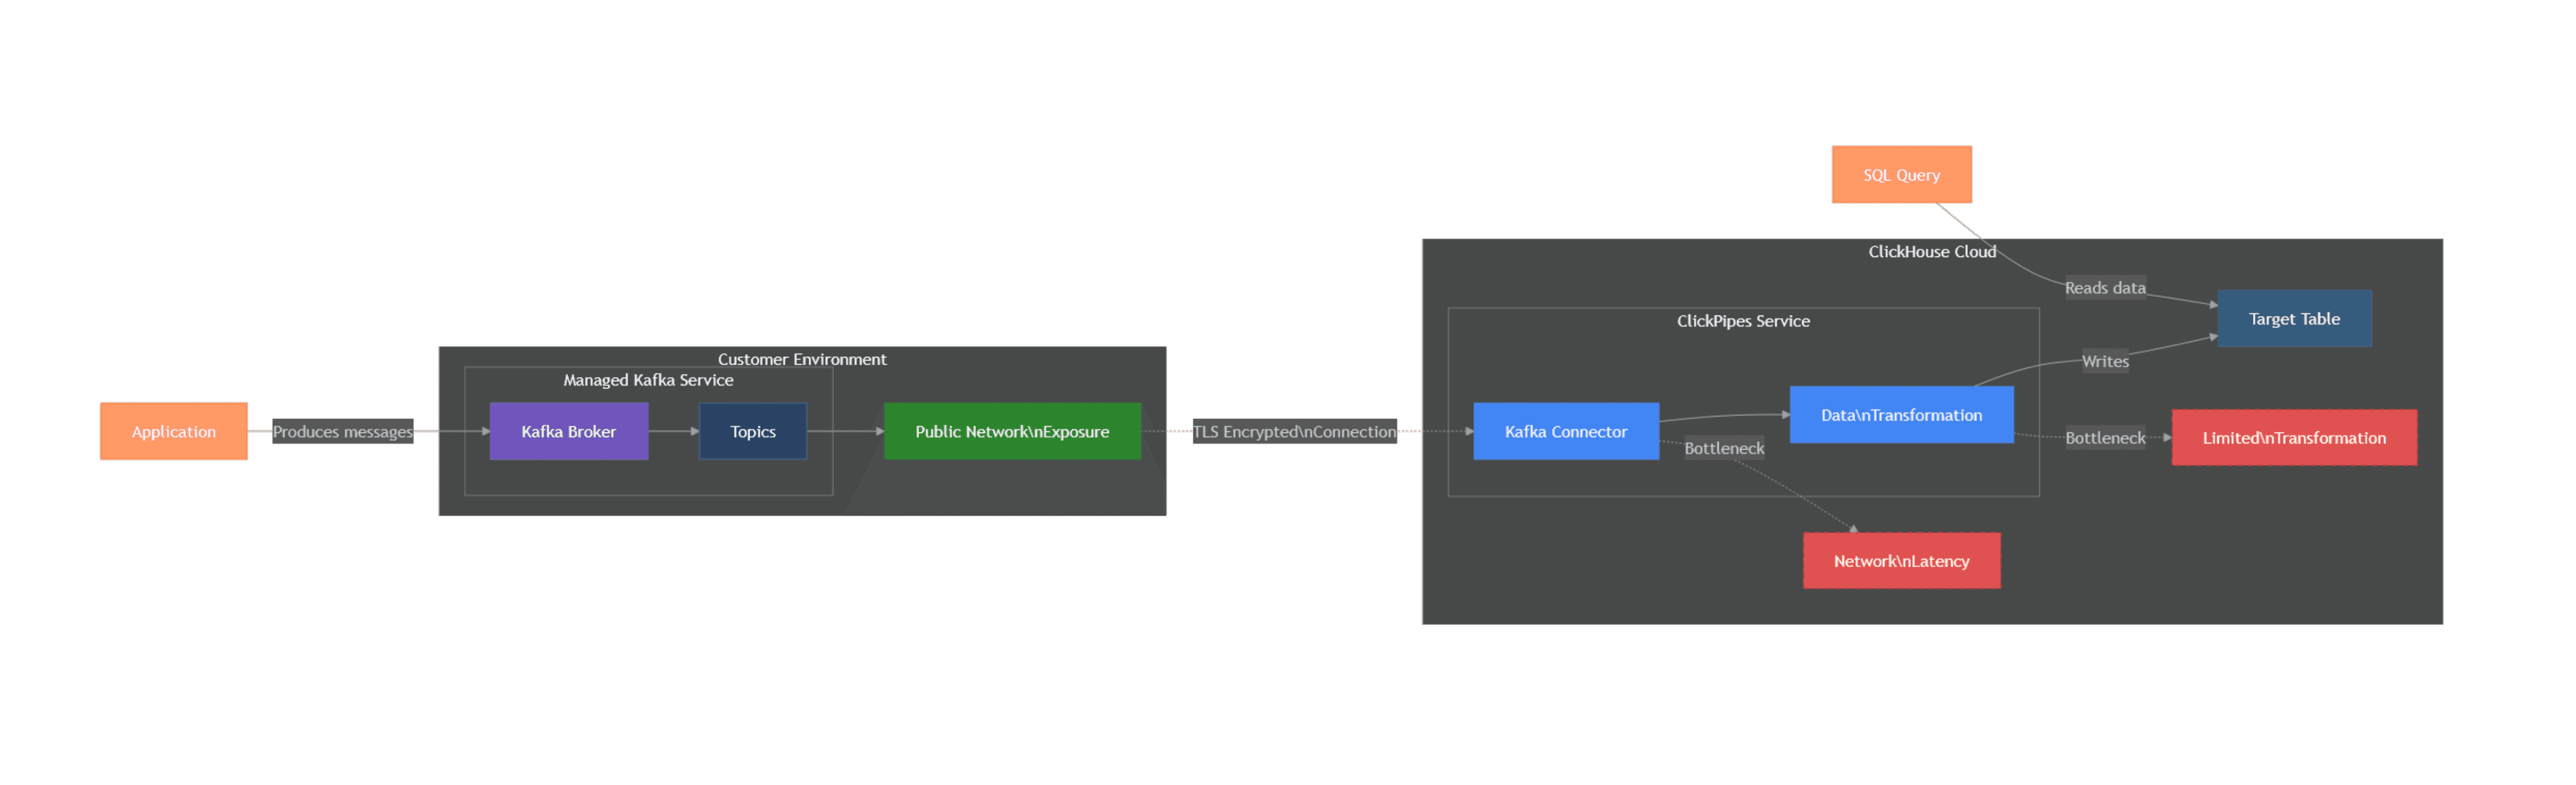
Task: Click the Data Transformation node
Action: 1901,414
